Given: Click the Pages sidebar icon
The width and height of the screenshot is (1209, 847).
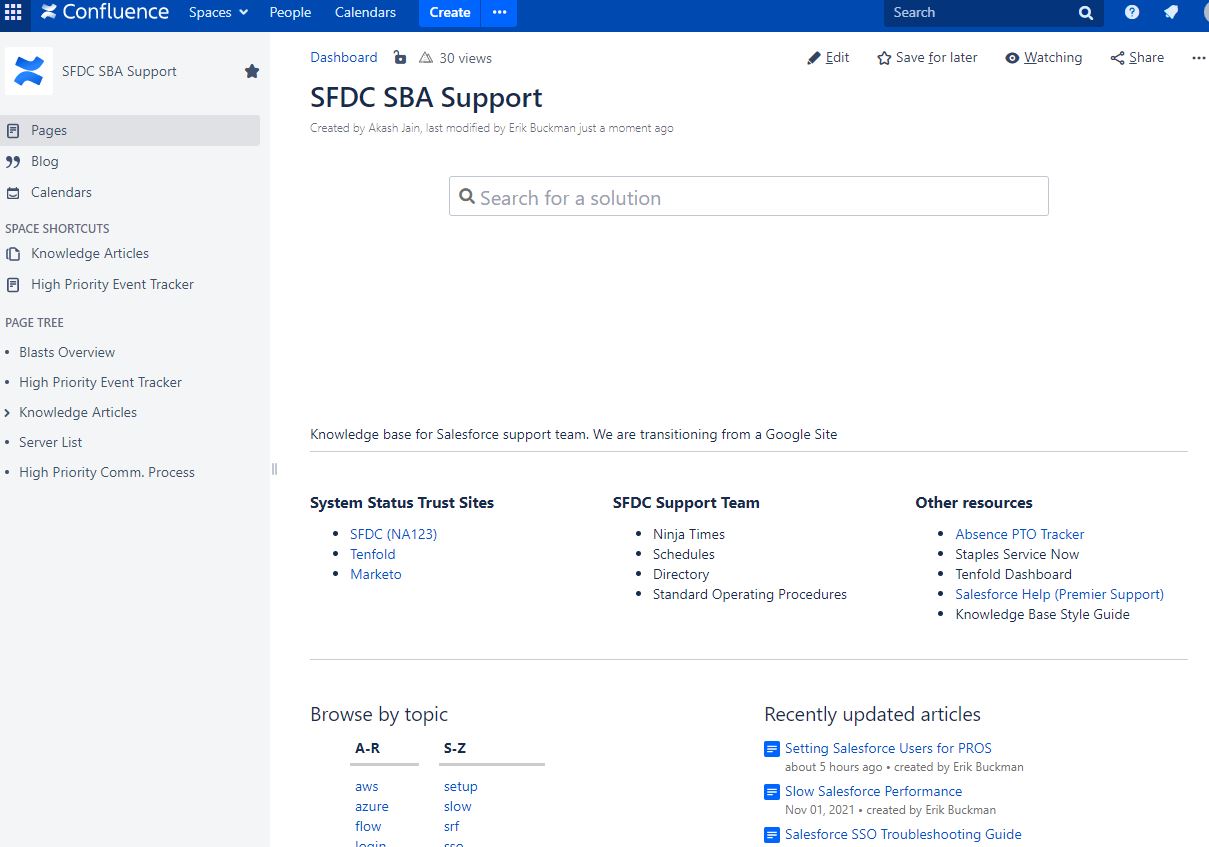Looking at the screenshot, I should pyautogui.click(x=13, y=130).
